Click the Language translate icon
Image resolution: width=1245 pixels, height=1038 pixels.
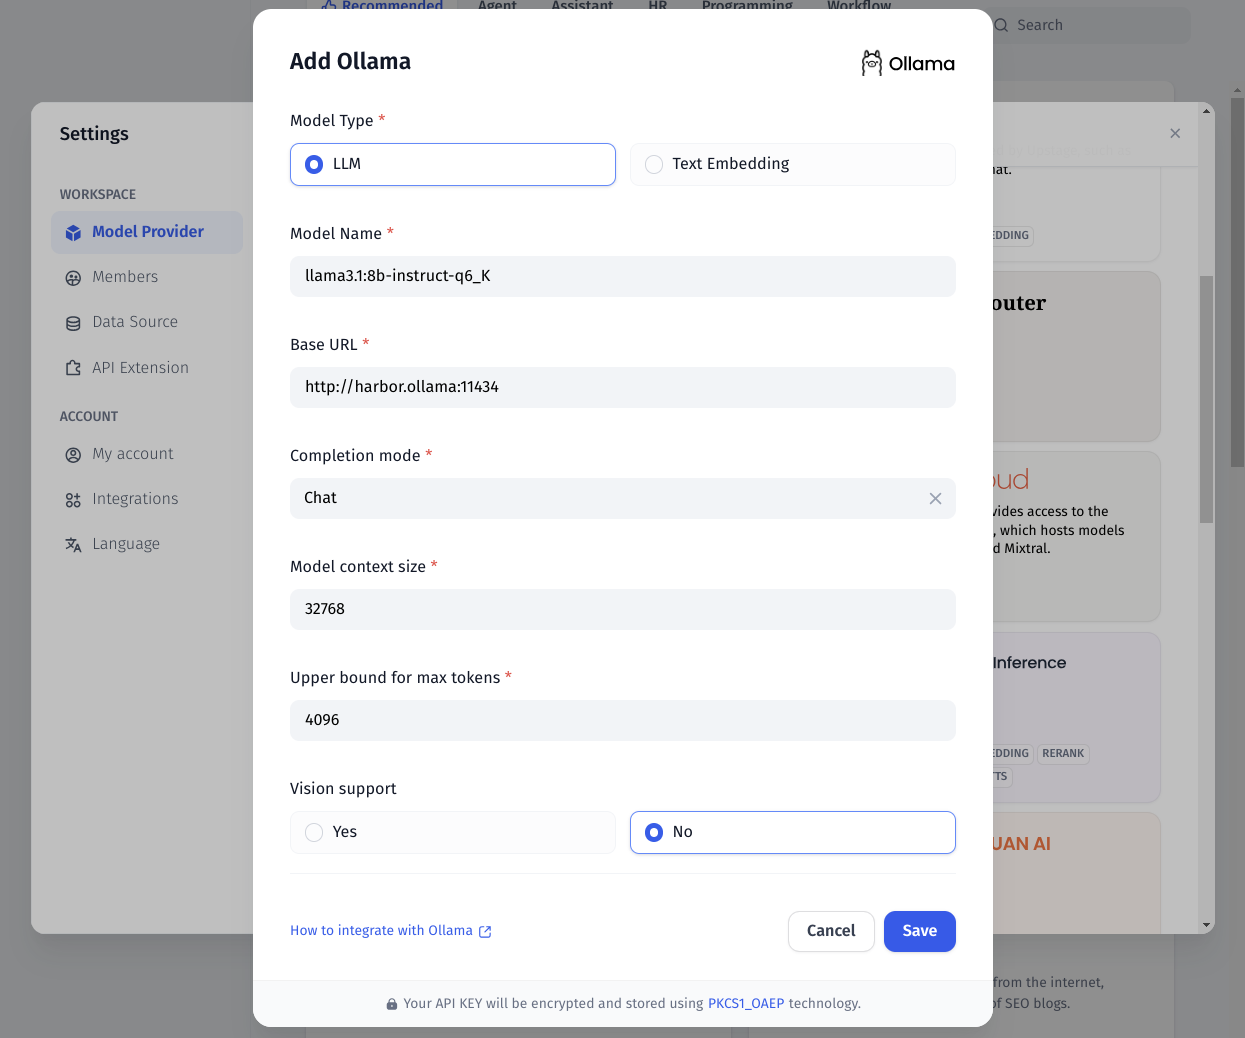coord(73,545)
